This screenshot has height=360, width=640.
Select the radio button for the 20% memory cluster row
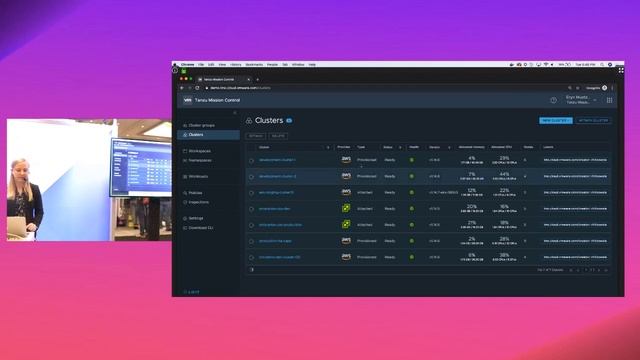point(251,209)
